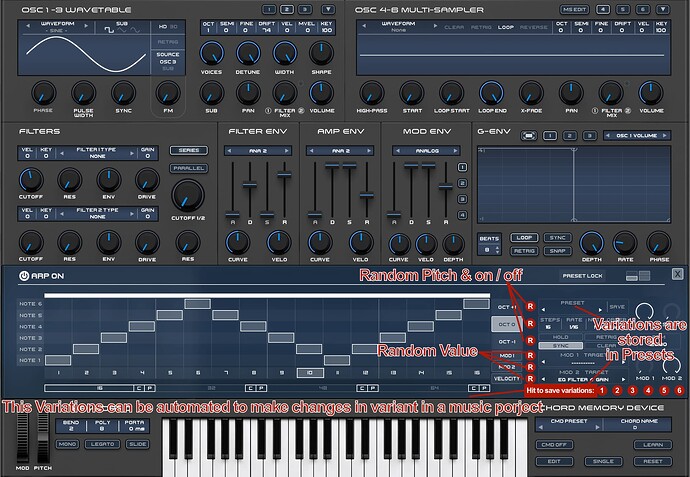
Task: Open arp EQ FILTER GAIN target selector
Action: (583, 379)
